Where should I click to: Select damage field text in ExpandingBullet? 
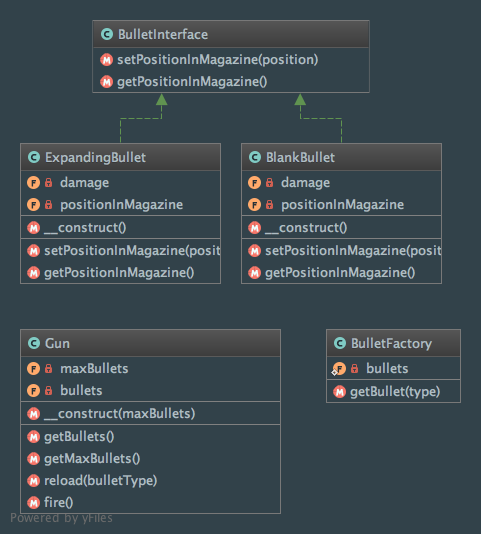(x=84, y=183)
